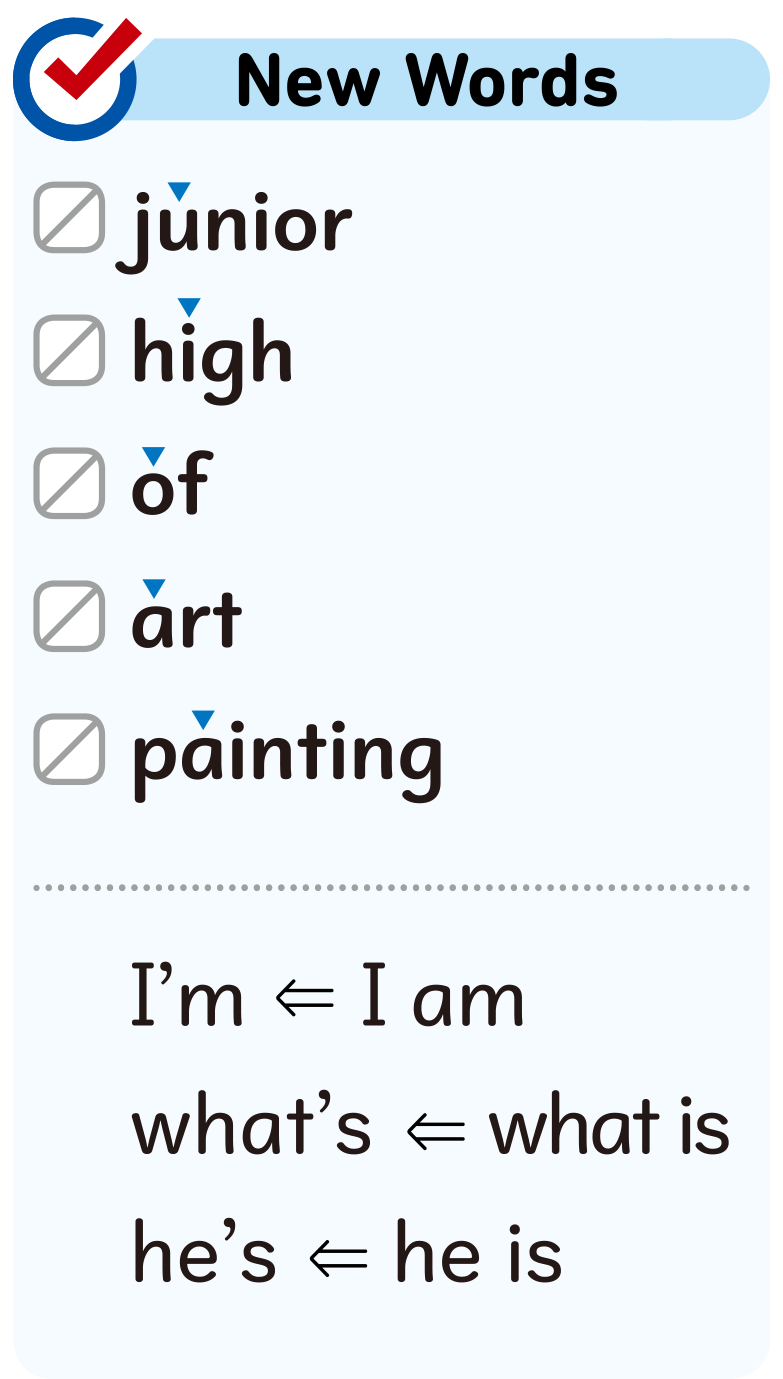Click the arrow after what's
783x1379 pixels.
click(437, 1130)
